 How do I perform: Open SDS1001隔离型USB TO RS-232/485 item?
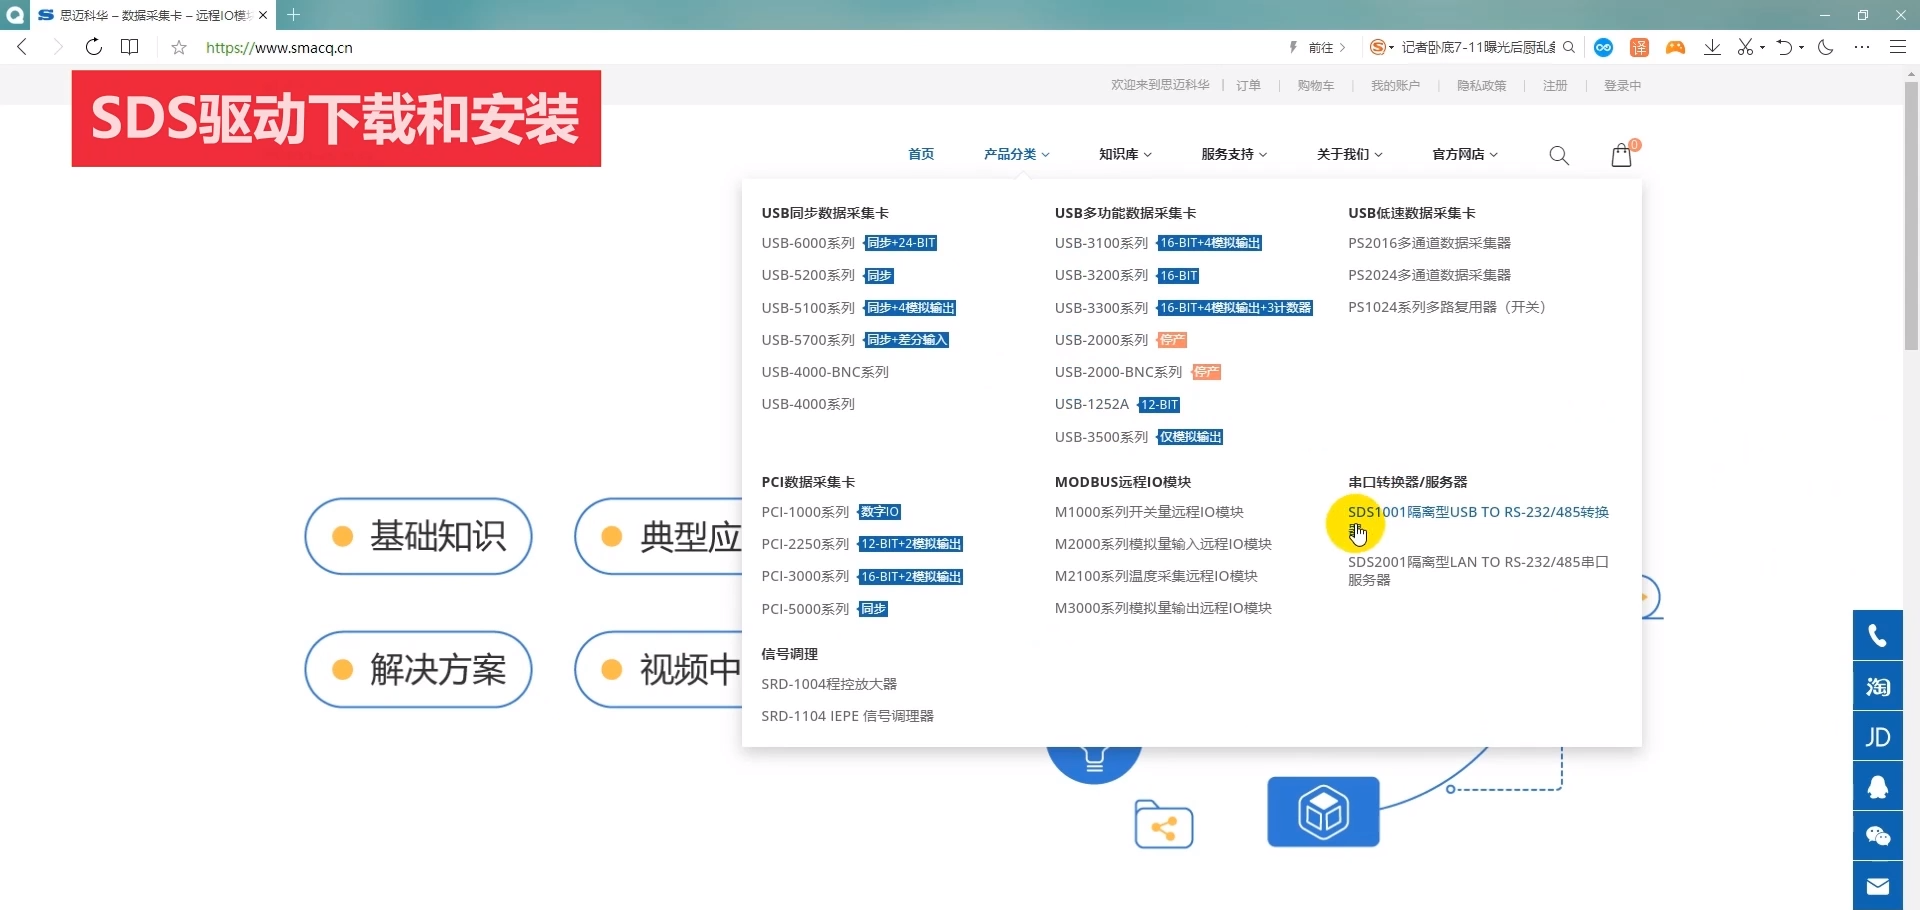(x=1478, y=520)
